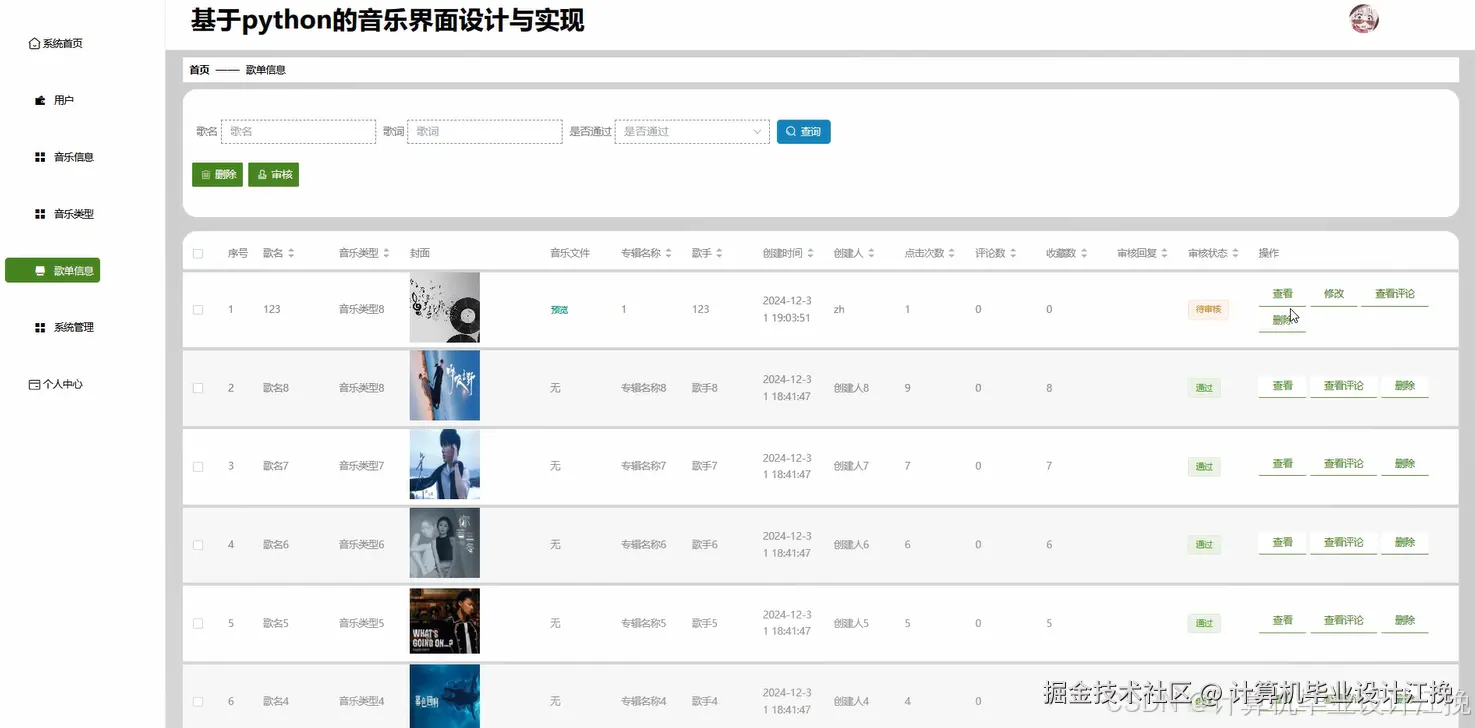The width and height of the screenshot is (1475, 728).
Task: Open cover thumbnail for 歌名6
Action: [444, 543]
